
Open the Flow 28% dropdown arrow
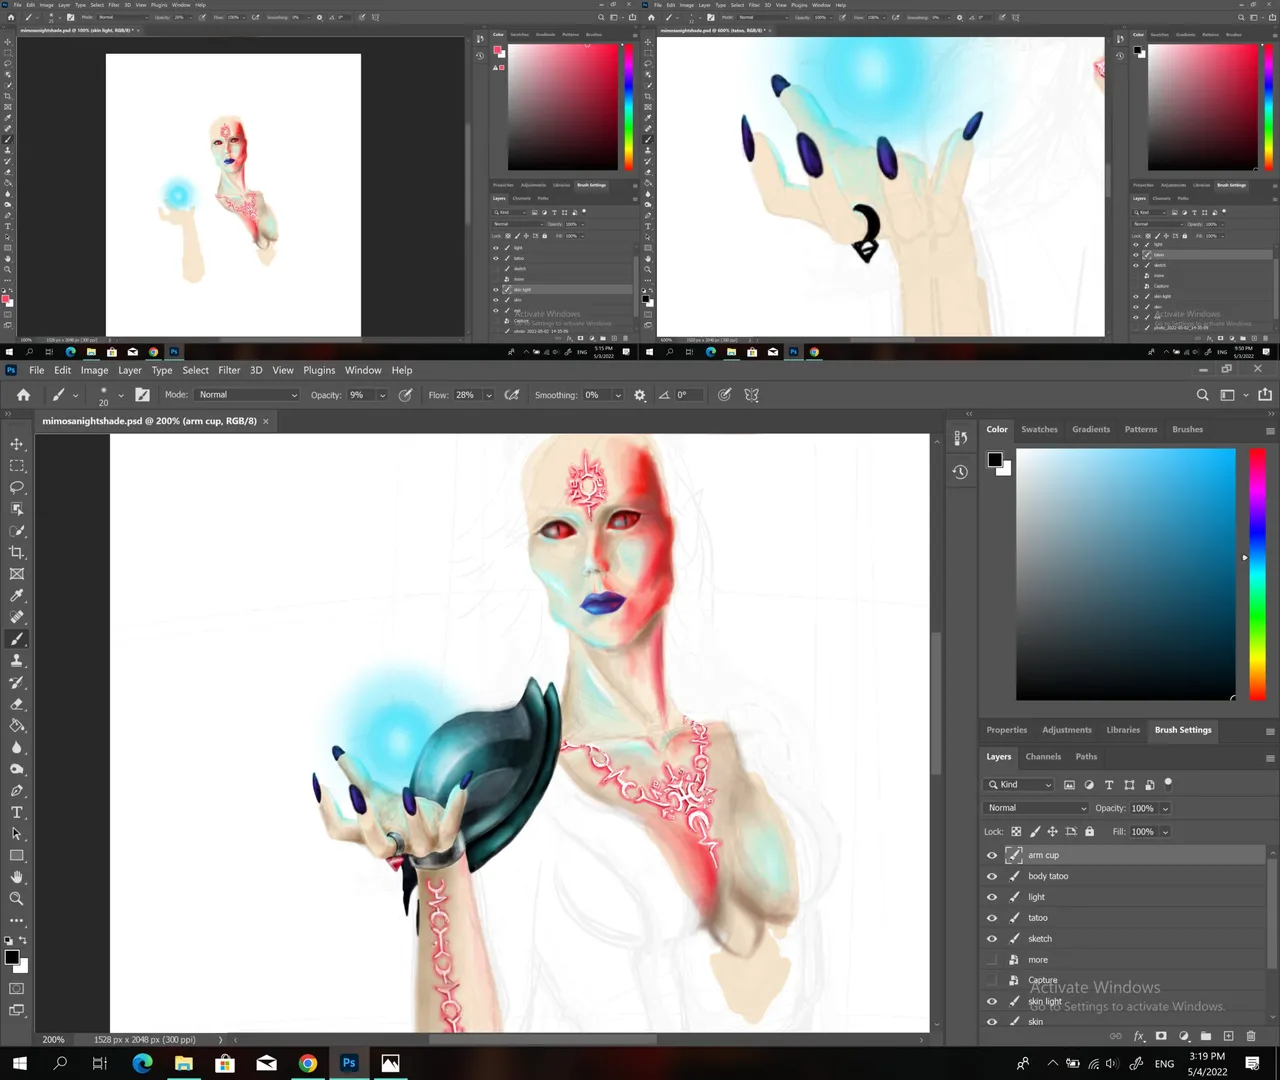tap(489, 395)
